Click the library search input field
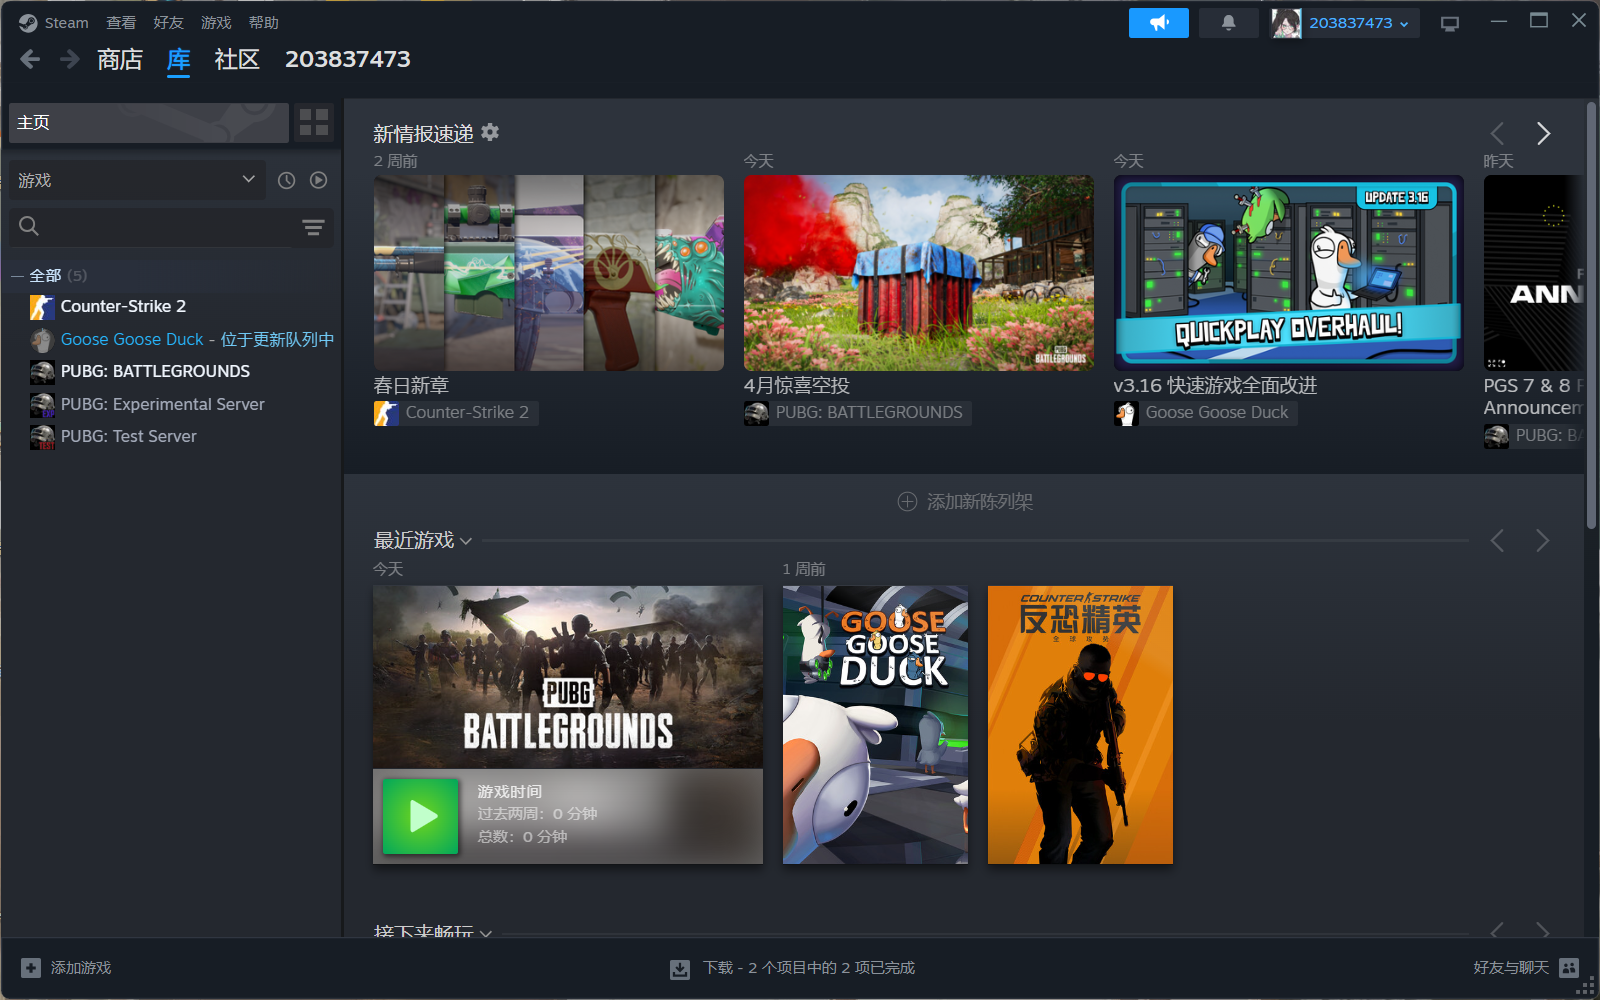The image size is (1600, 1000). [x=171, y=227]
